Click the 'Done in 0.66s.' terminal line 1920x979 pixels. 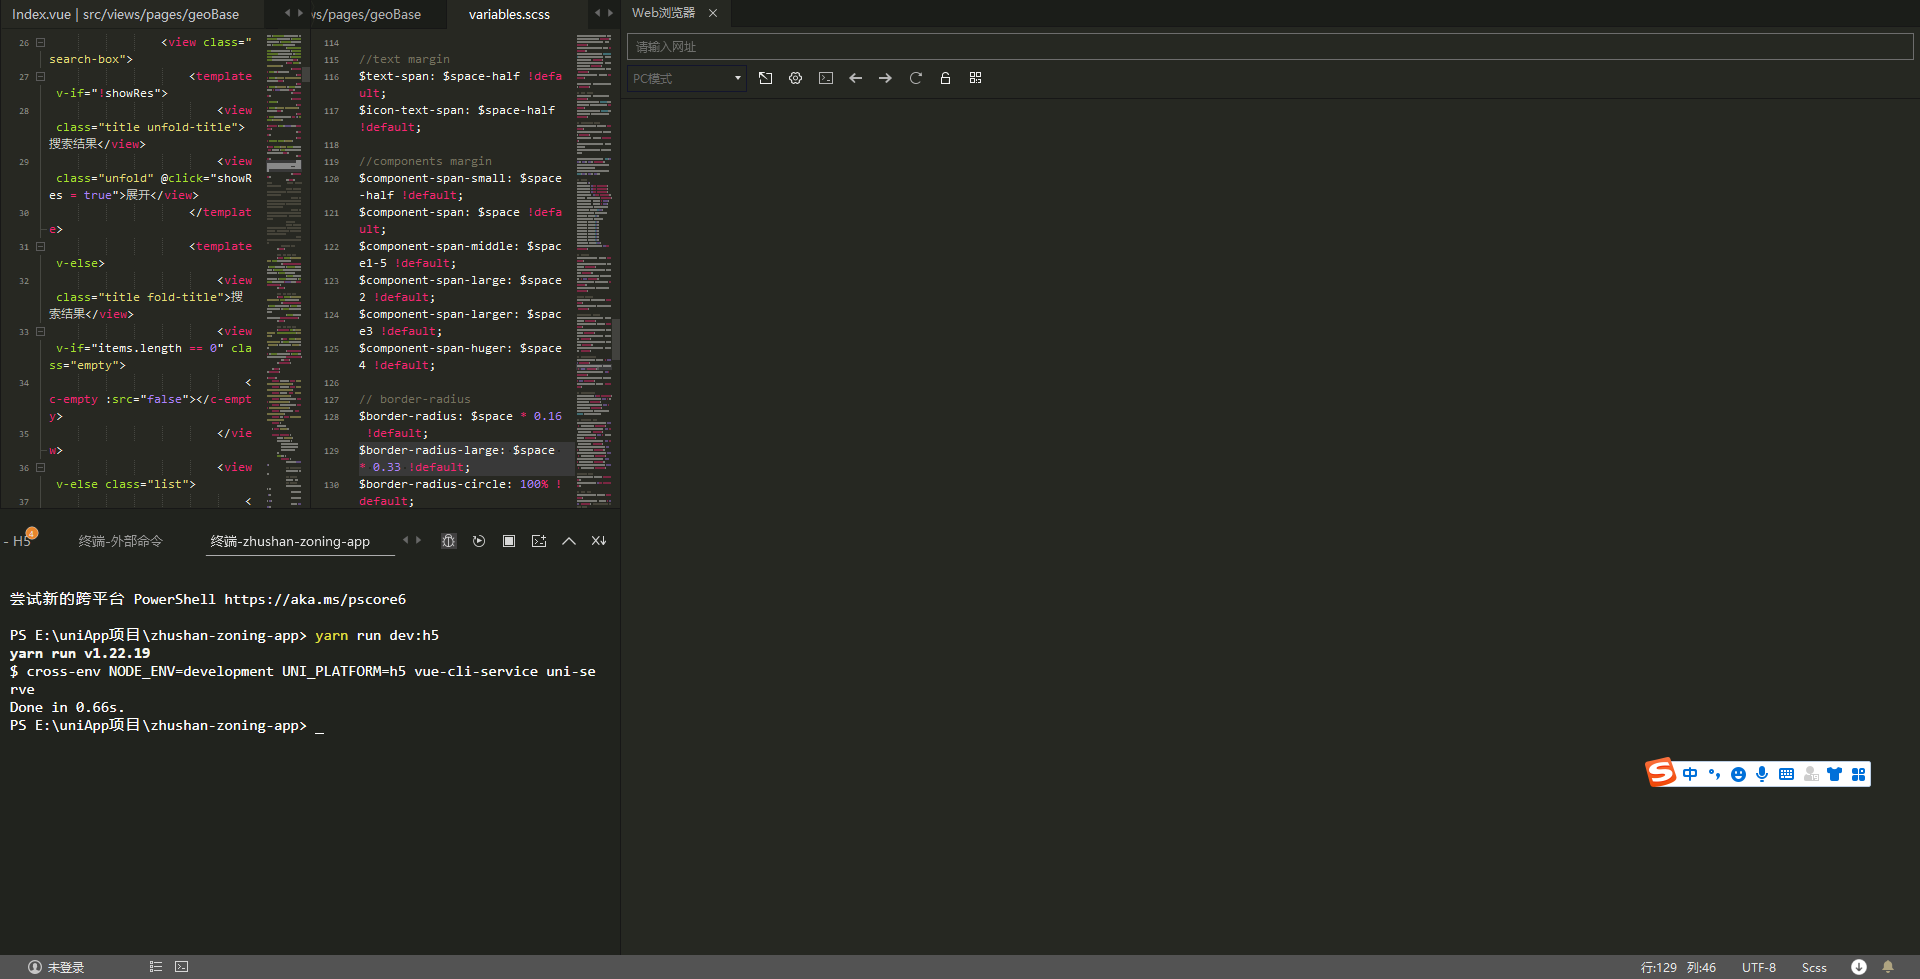click(67, 707)
